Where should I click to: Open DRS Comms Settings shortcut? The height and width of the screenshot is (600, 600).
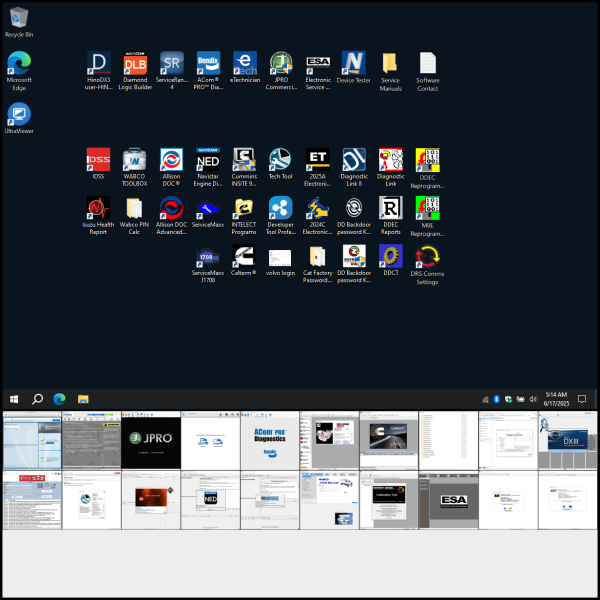[427, 265]
